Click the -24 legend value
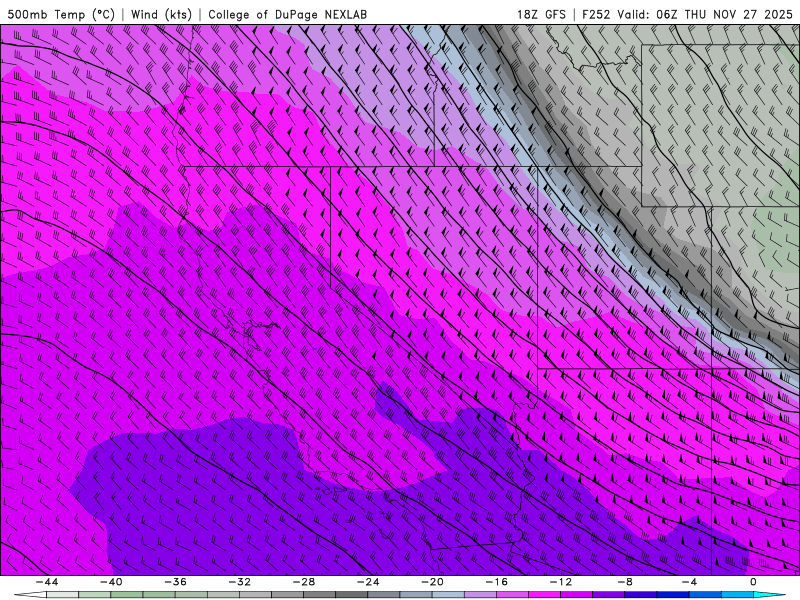Image resolution: width=800 pixels, height=600 pixels. (368, 582)
